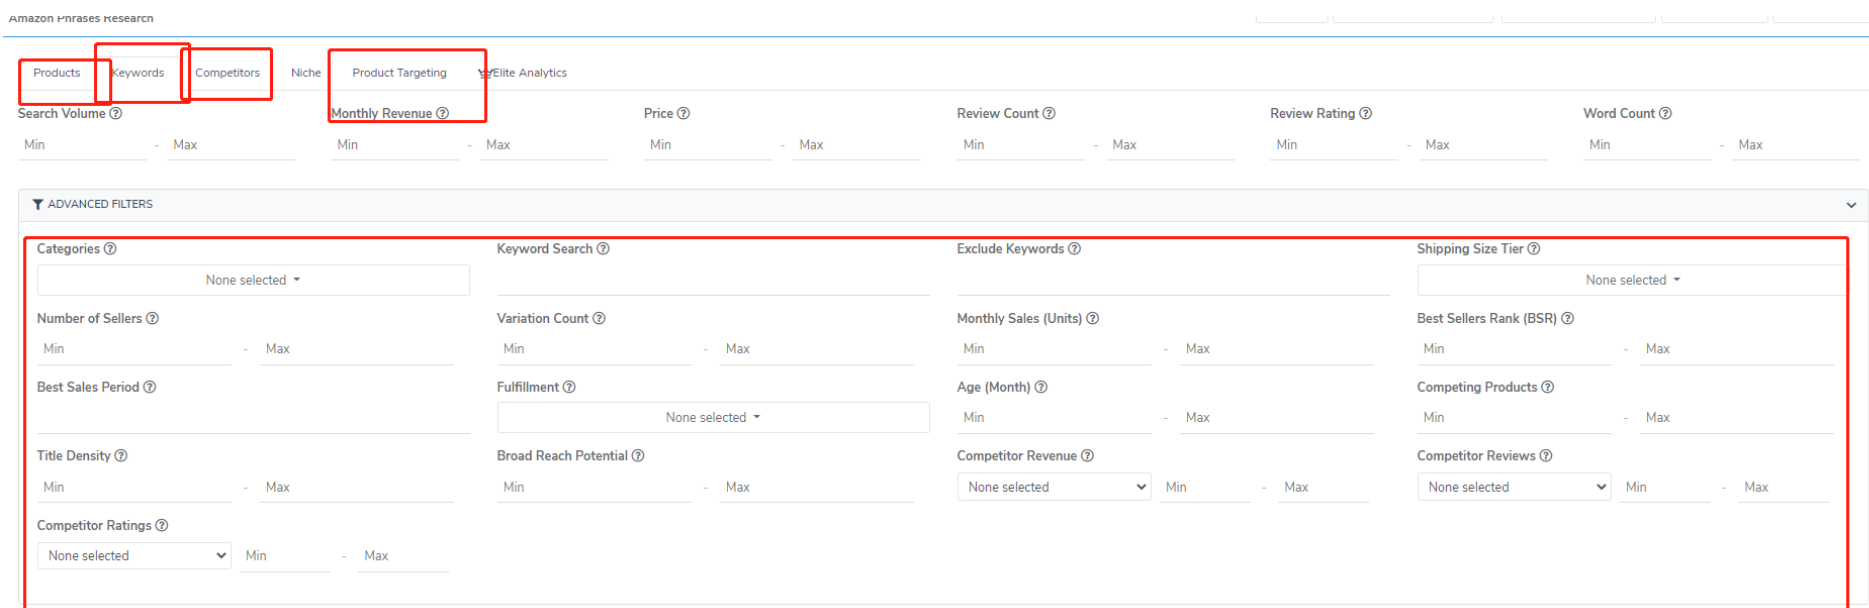Image resolution: width=1869 pixels, height=608 pixels.
Task: Click the Review Rating help icon
Action: point(1365,114)
